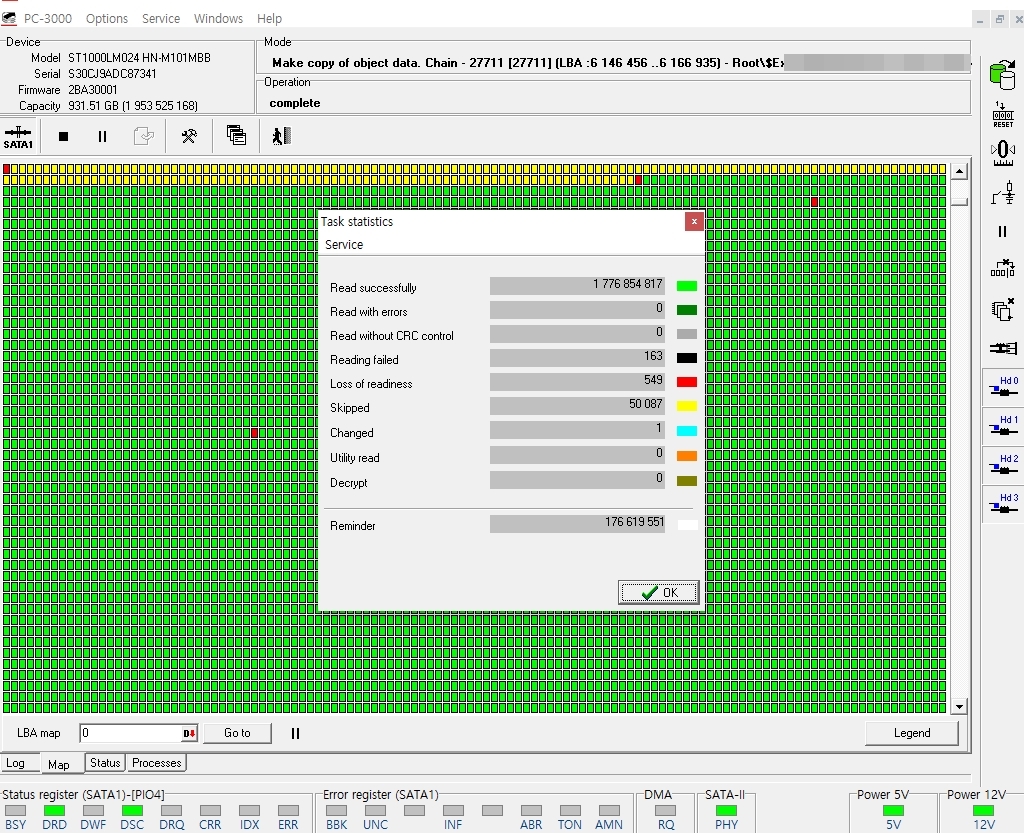Switch to the Processes tab
The width and height of the screenshot is (1024, 833).
(x=157, y=762)
